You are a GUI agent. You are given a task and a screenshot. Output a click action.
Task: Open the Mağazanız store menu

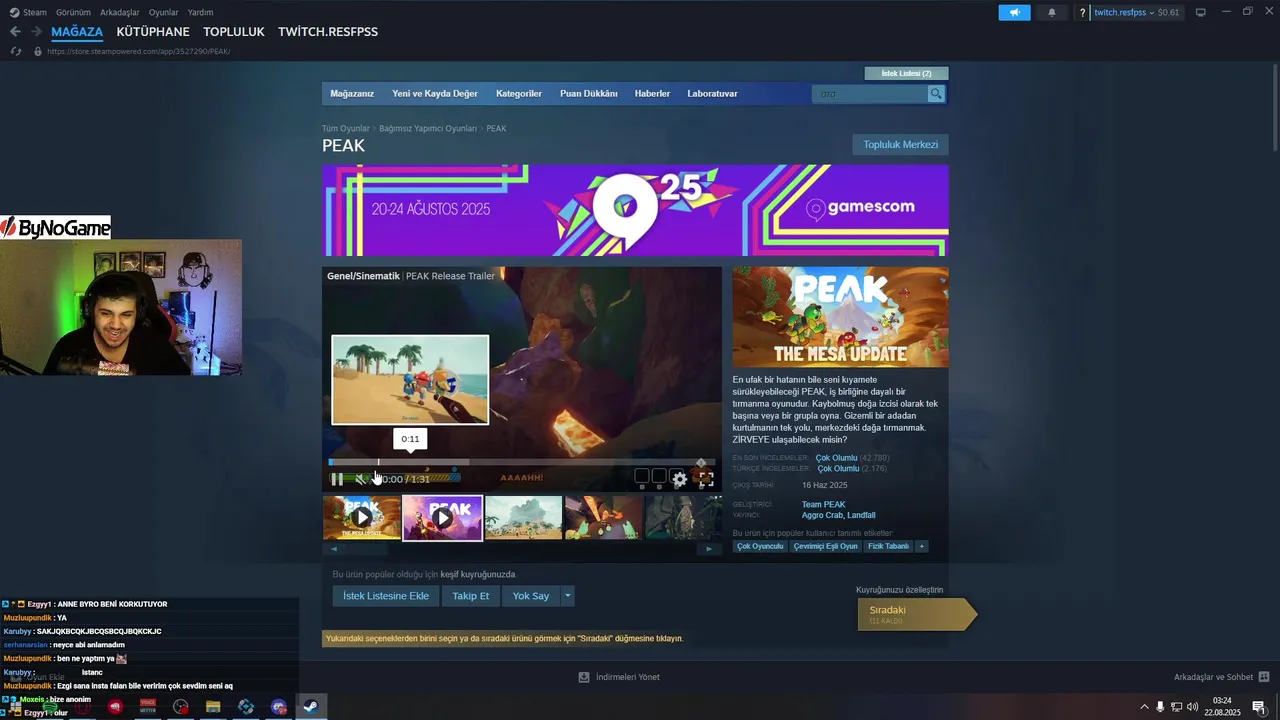[352, 93]
